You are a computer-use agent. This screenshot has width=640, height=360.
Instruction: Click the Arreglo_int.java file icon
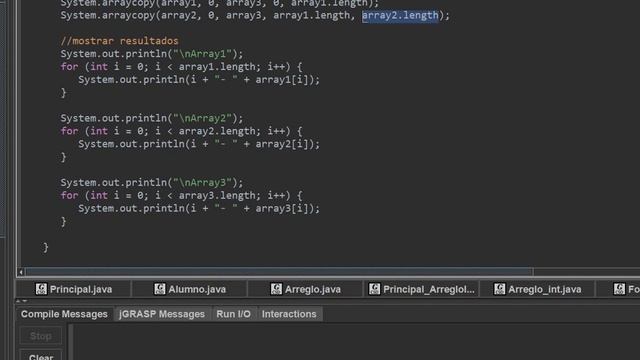(x=500, y=289)
